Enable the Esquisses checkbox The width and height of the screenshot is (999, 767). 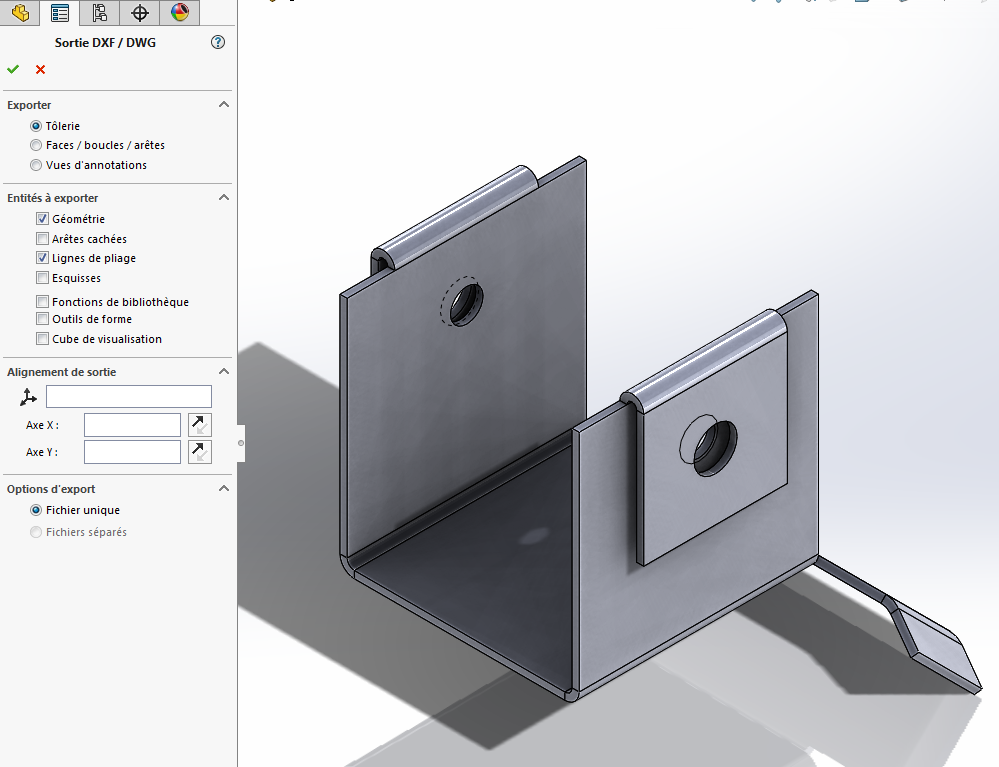coord(43,278)
